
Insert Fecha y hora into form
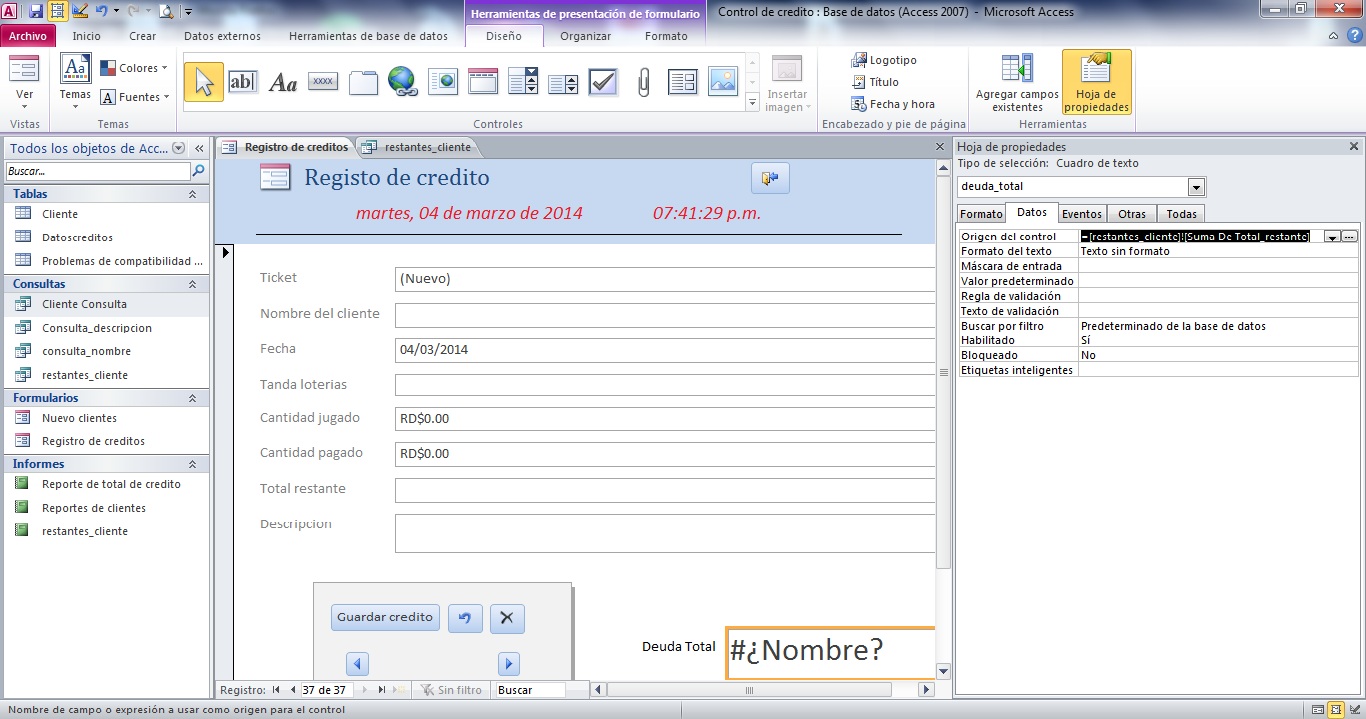point(893,104)
